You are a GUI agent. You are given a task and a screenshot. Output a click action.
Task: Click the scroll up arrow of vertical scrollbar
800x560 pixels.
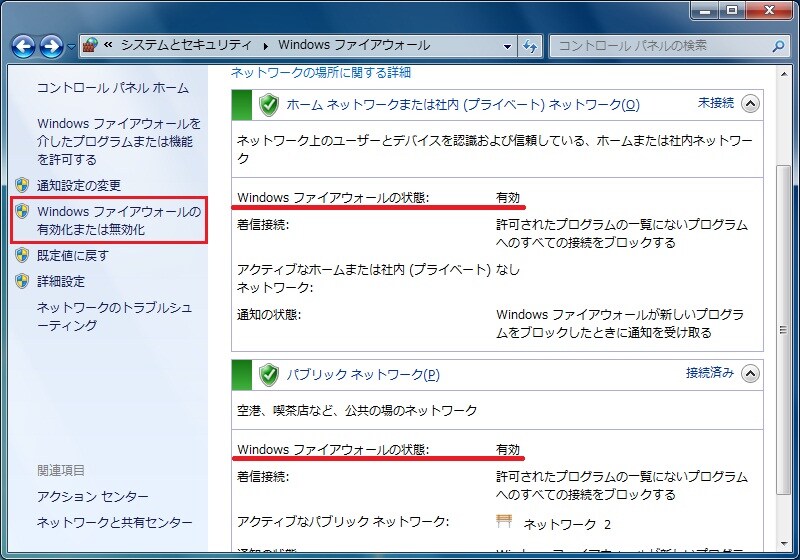coord(784,74)
